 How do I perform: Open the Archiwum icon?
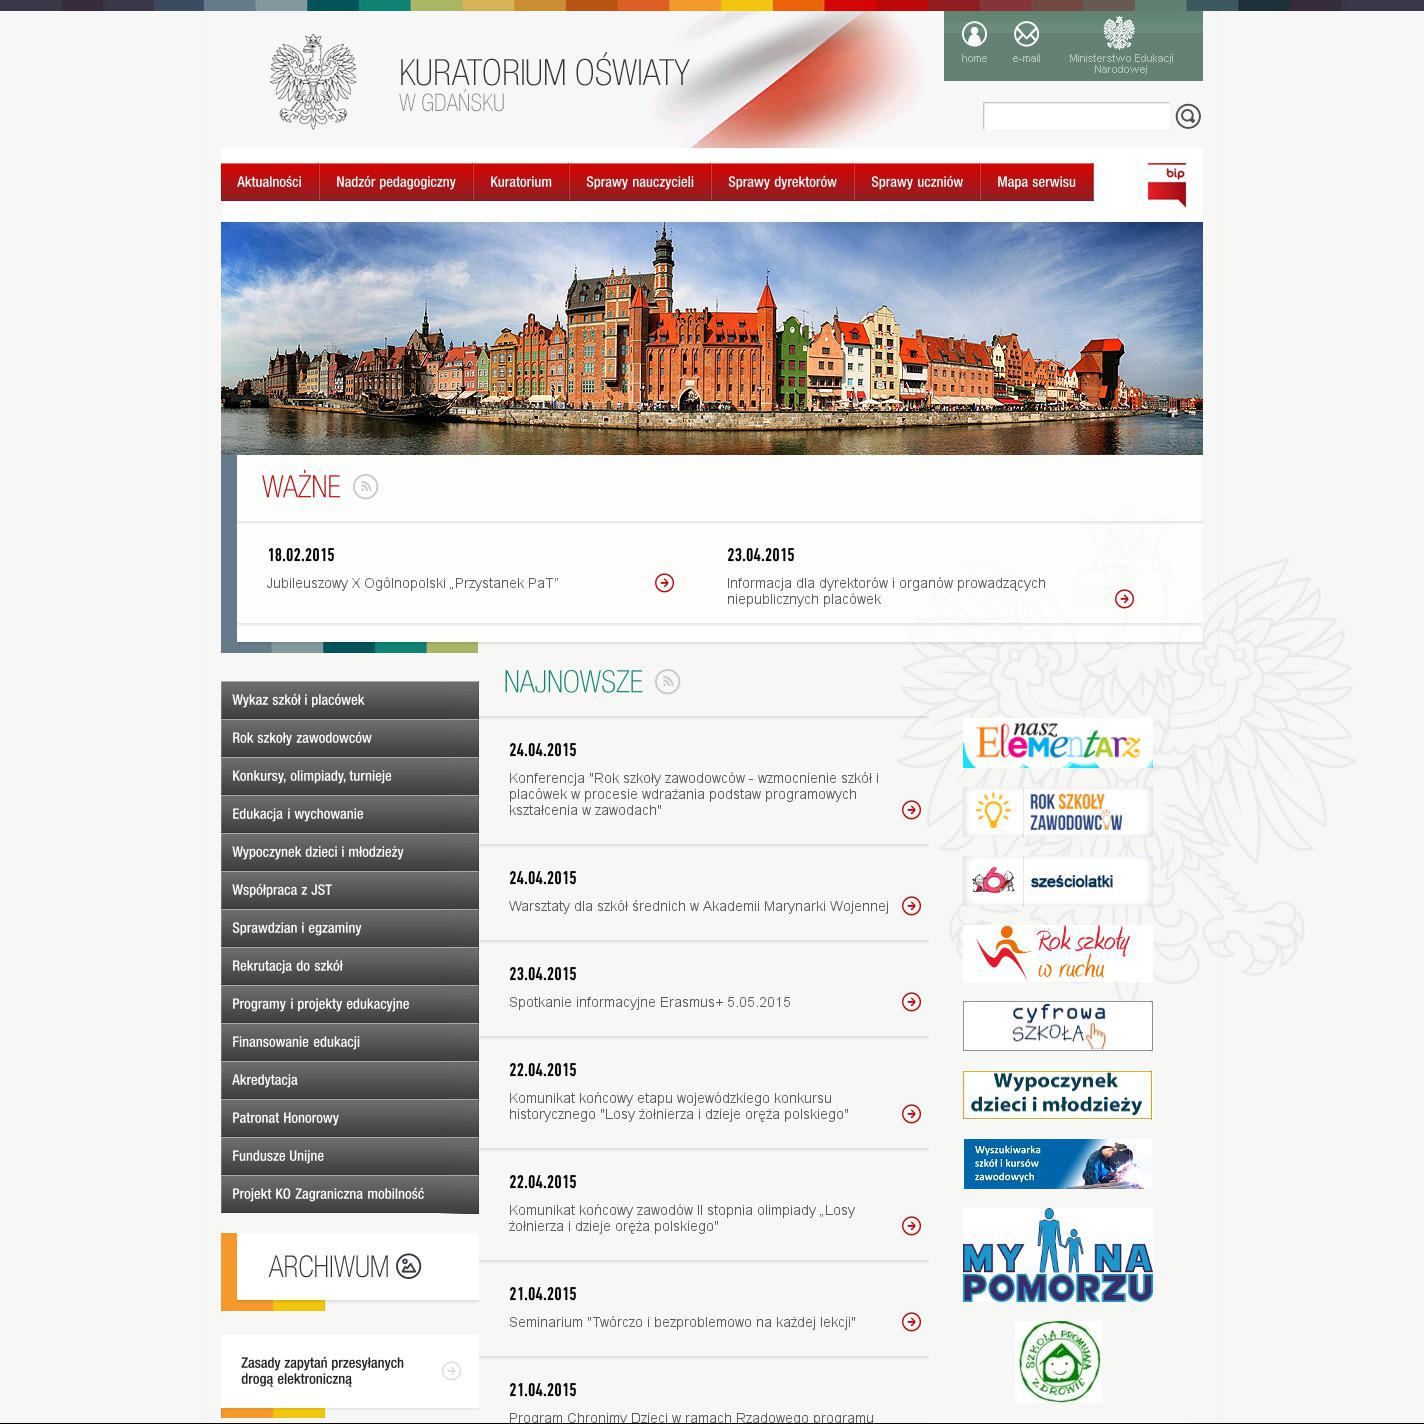(408, 1266)
